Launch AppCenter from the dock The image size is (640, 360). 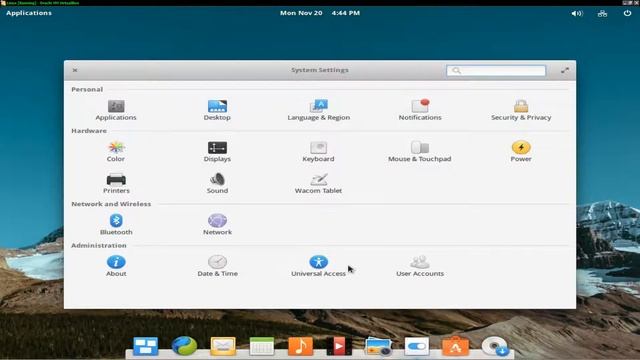456,346
